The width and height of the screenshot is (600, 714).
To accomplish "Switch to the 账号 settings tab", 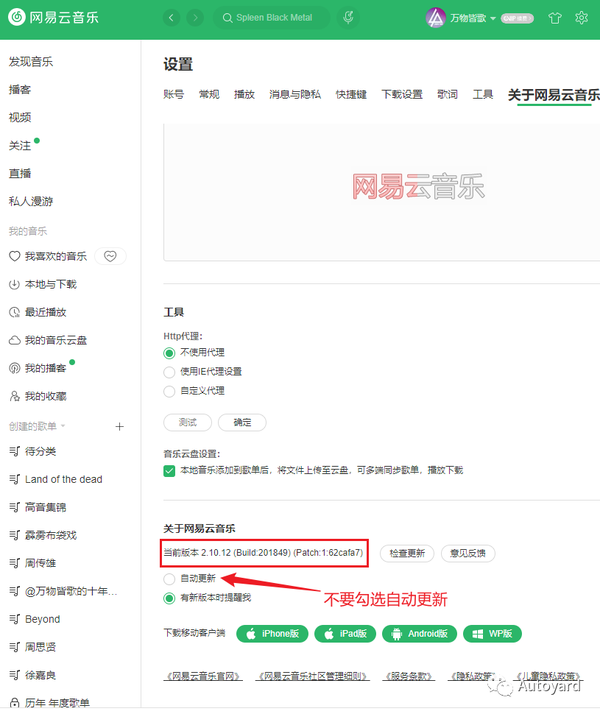I will [174, 94].
